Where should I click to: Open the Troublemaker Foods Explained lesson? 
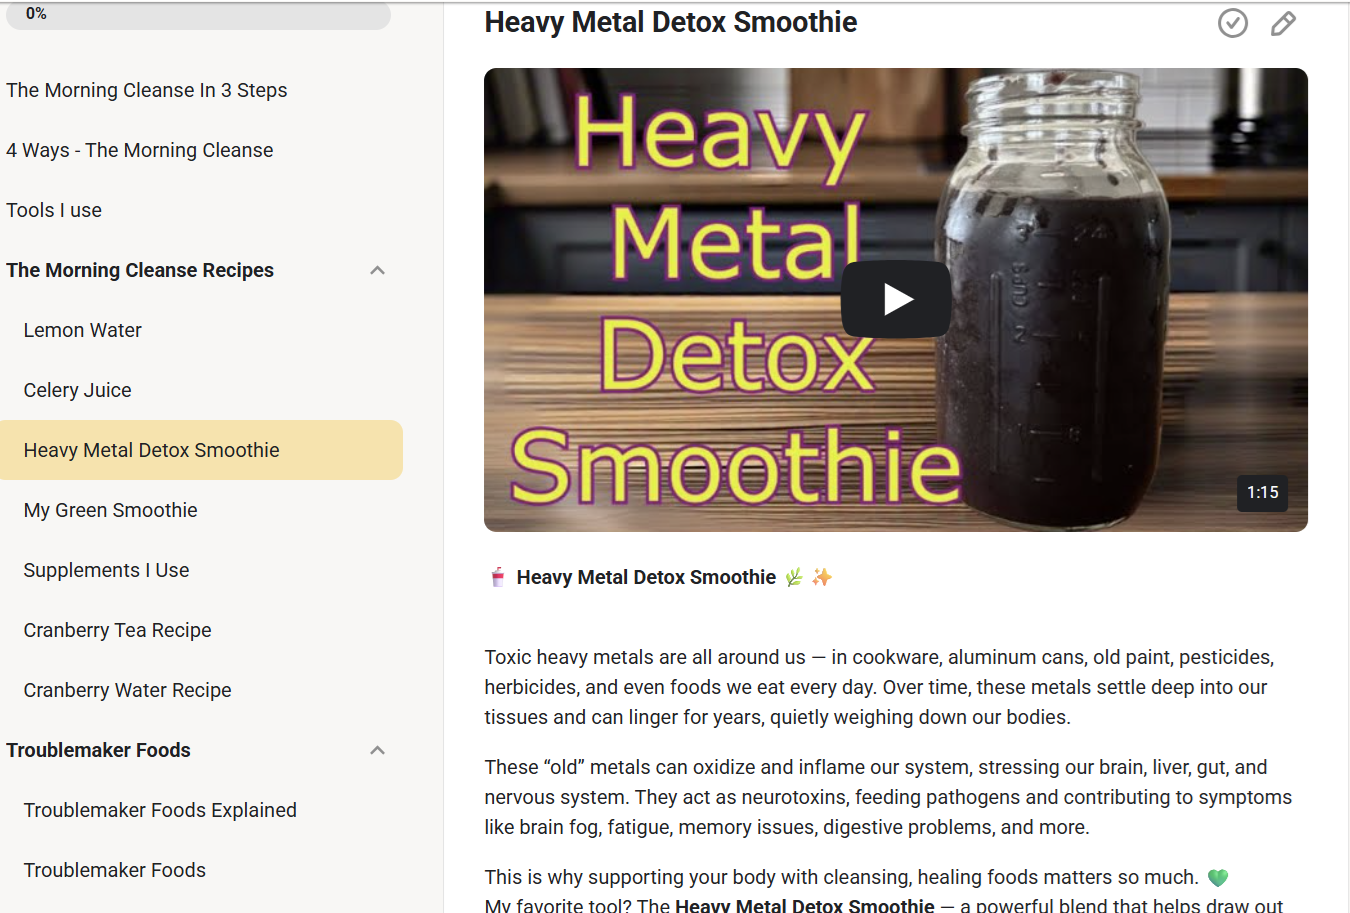[160, 810]
